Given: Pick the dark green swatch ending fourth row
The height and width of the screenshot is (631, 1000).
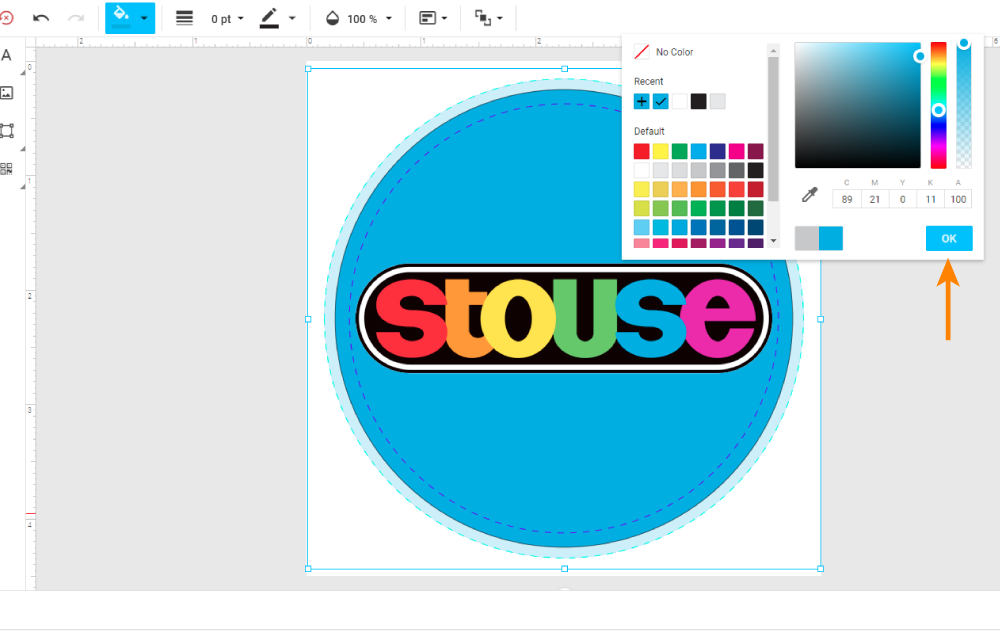Looking at the screenshot, I should (x=756, y=209).
